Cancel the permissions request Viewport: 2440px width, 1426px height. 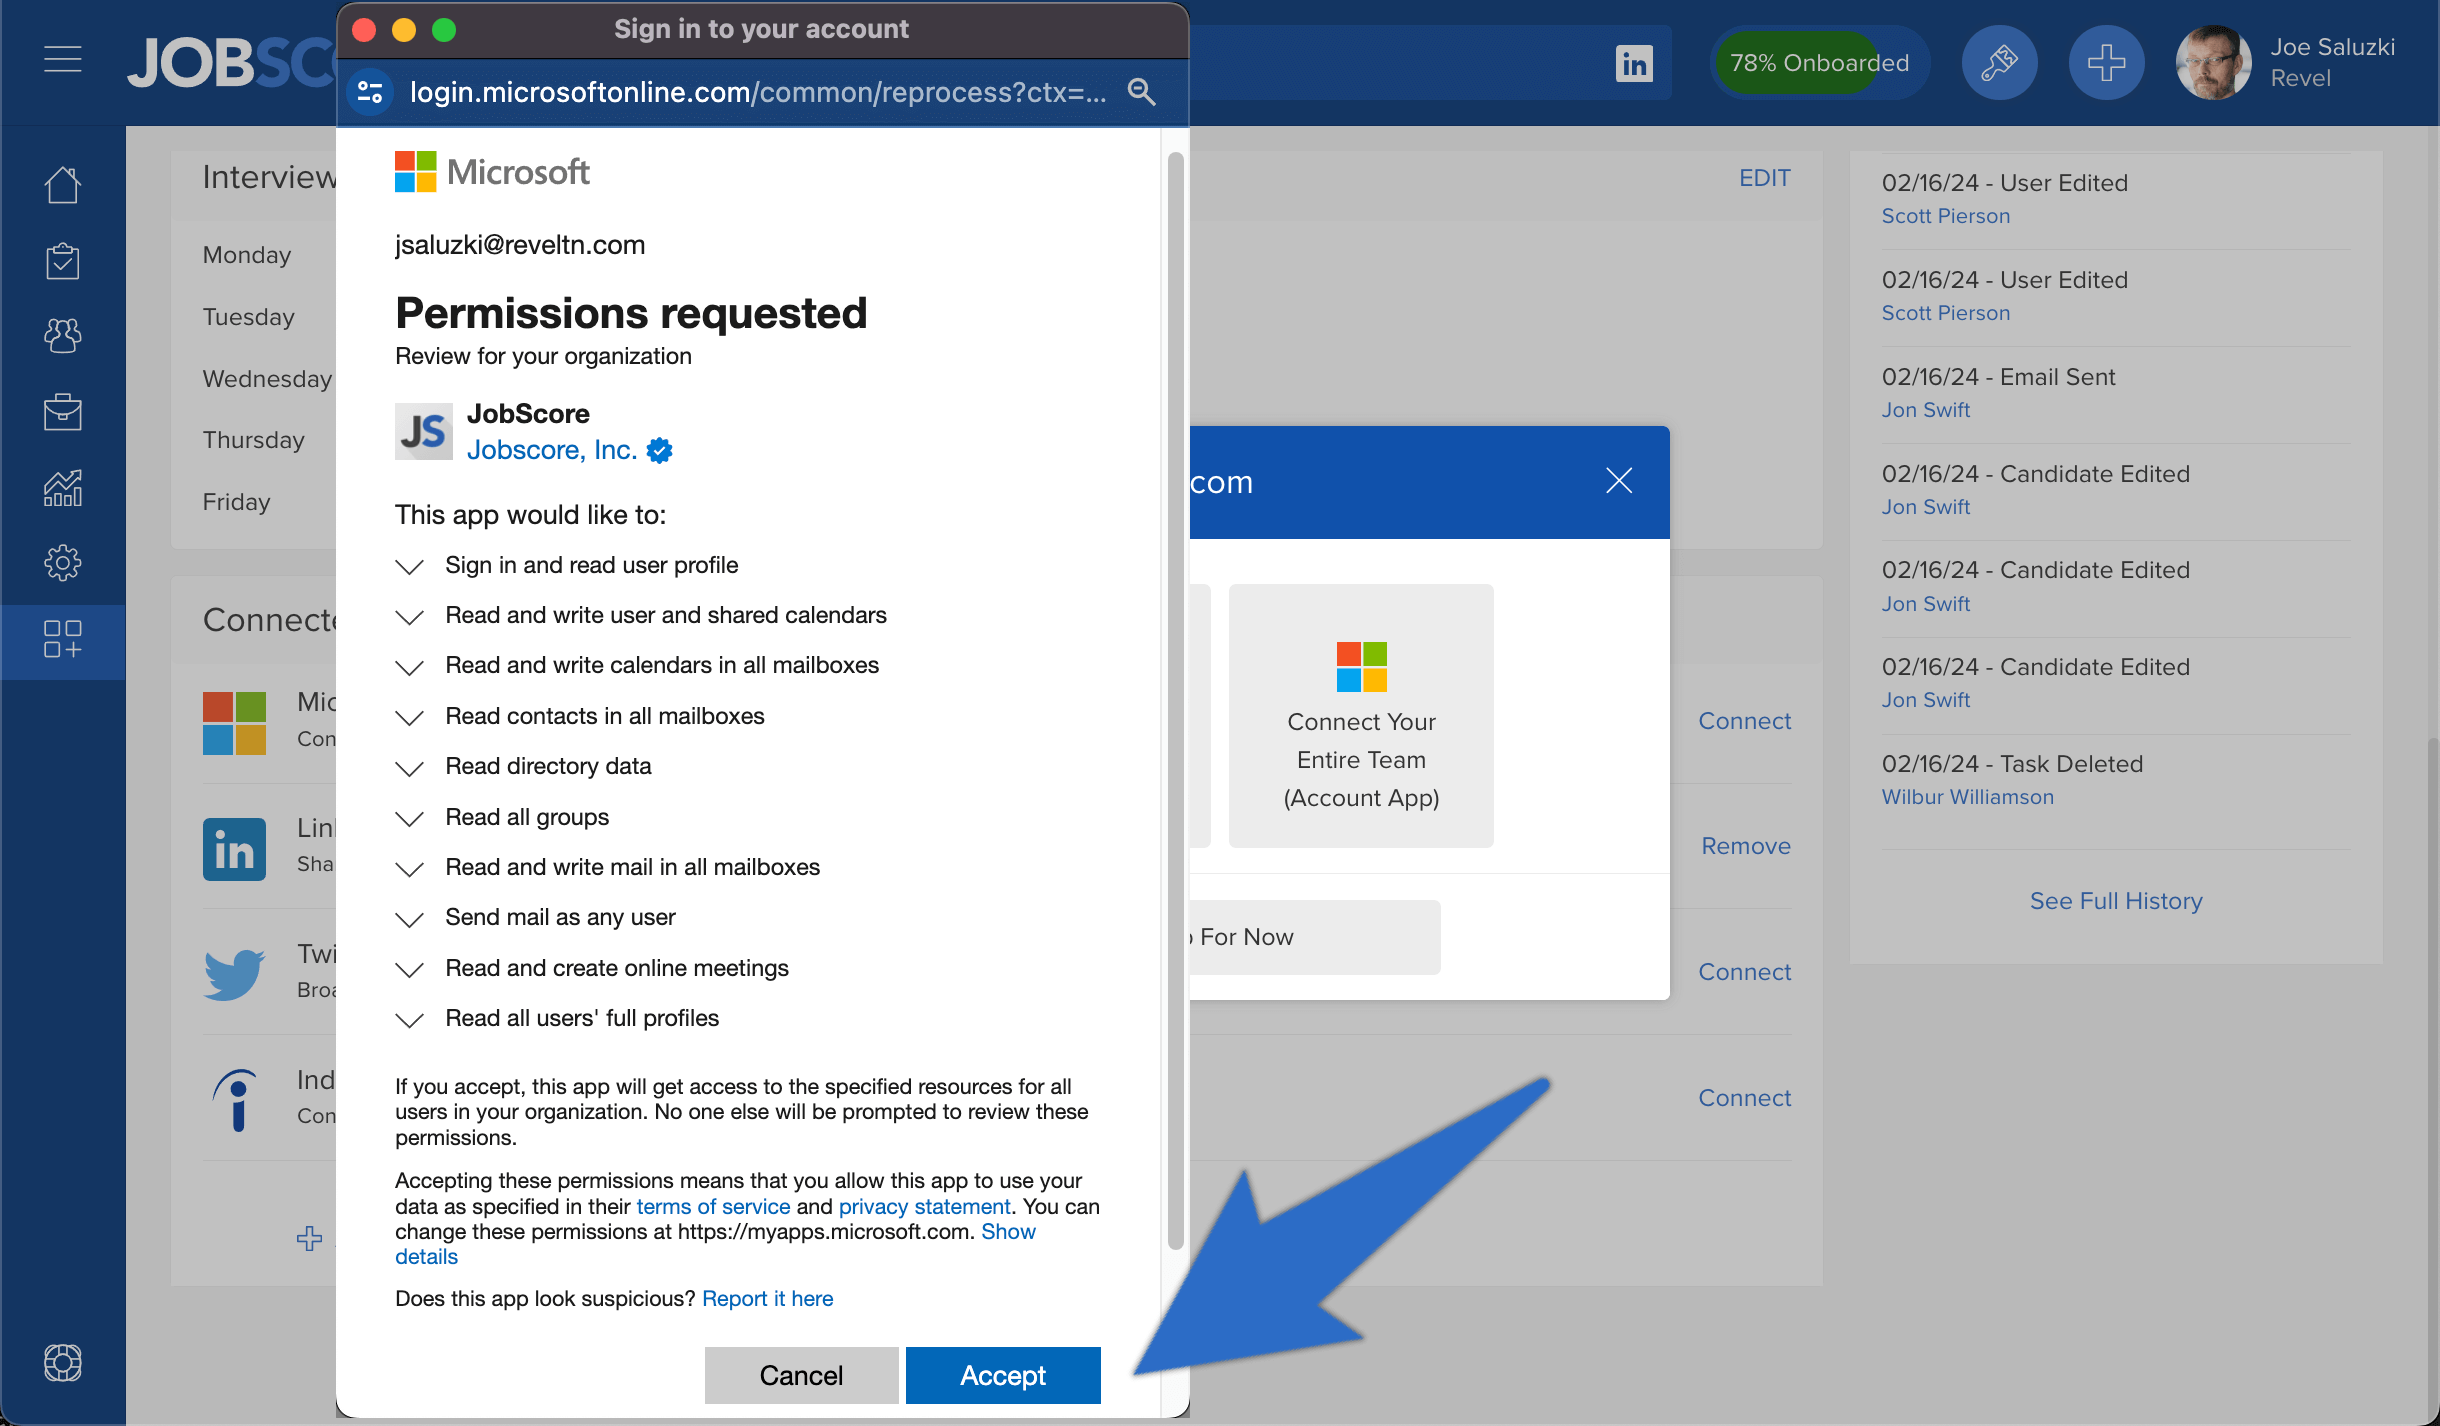click(x=801, y=1375)
